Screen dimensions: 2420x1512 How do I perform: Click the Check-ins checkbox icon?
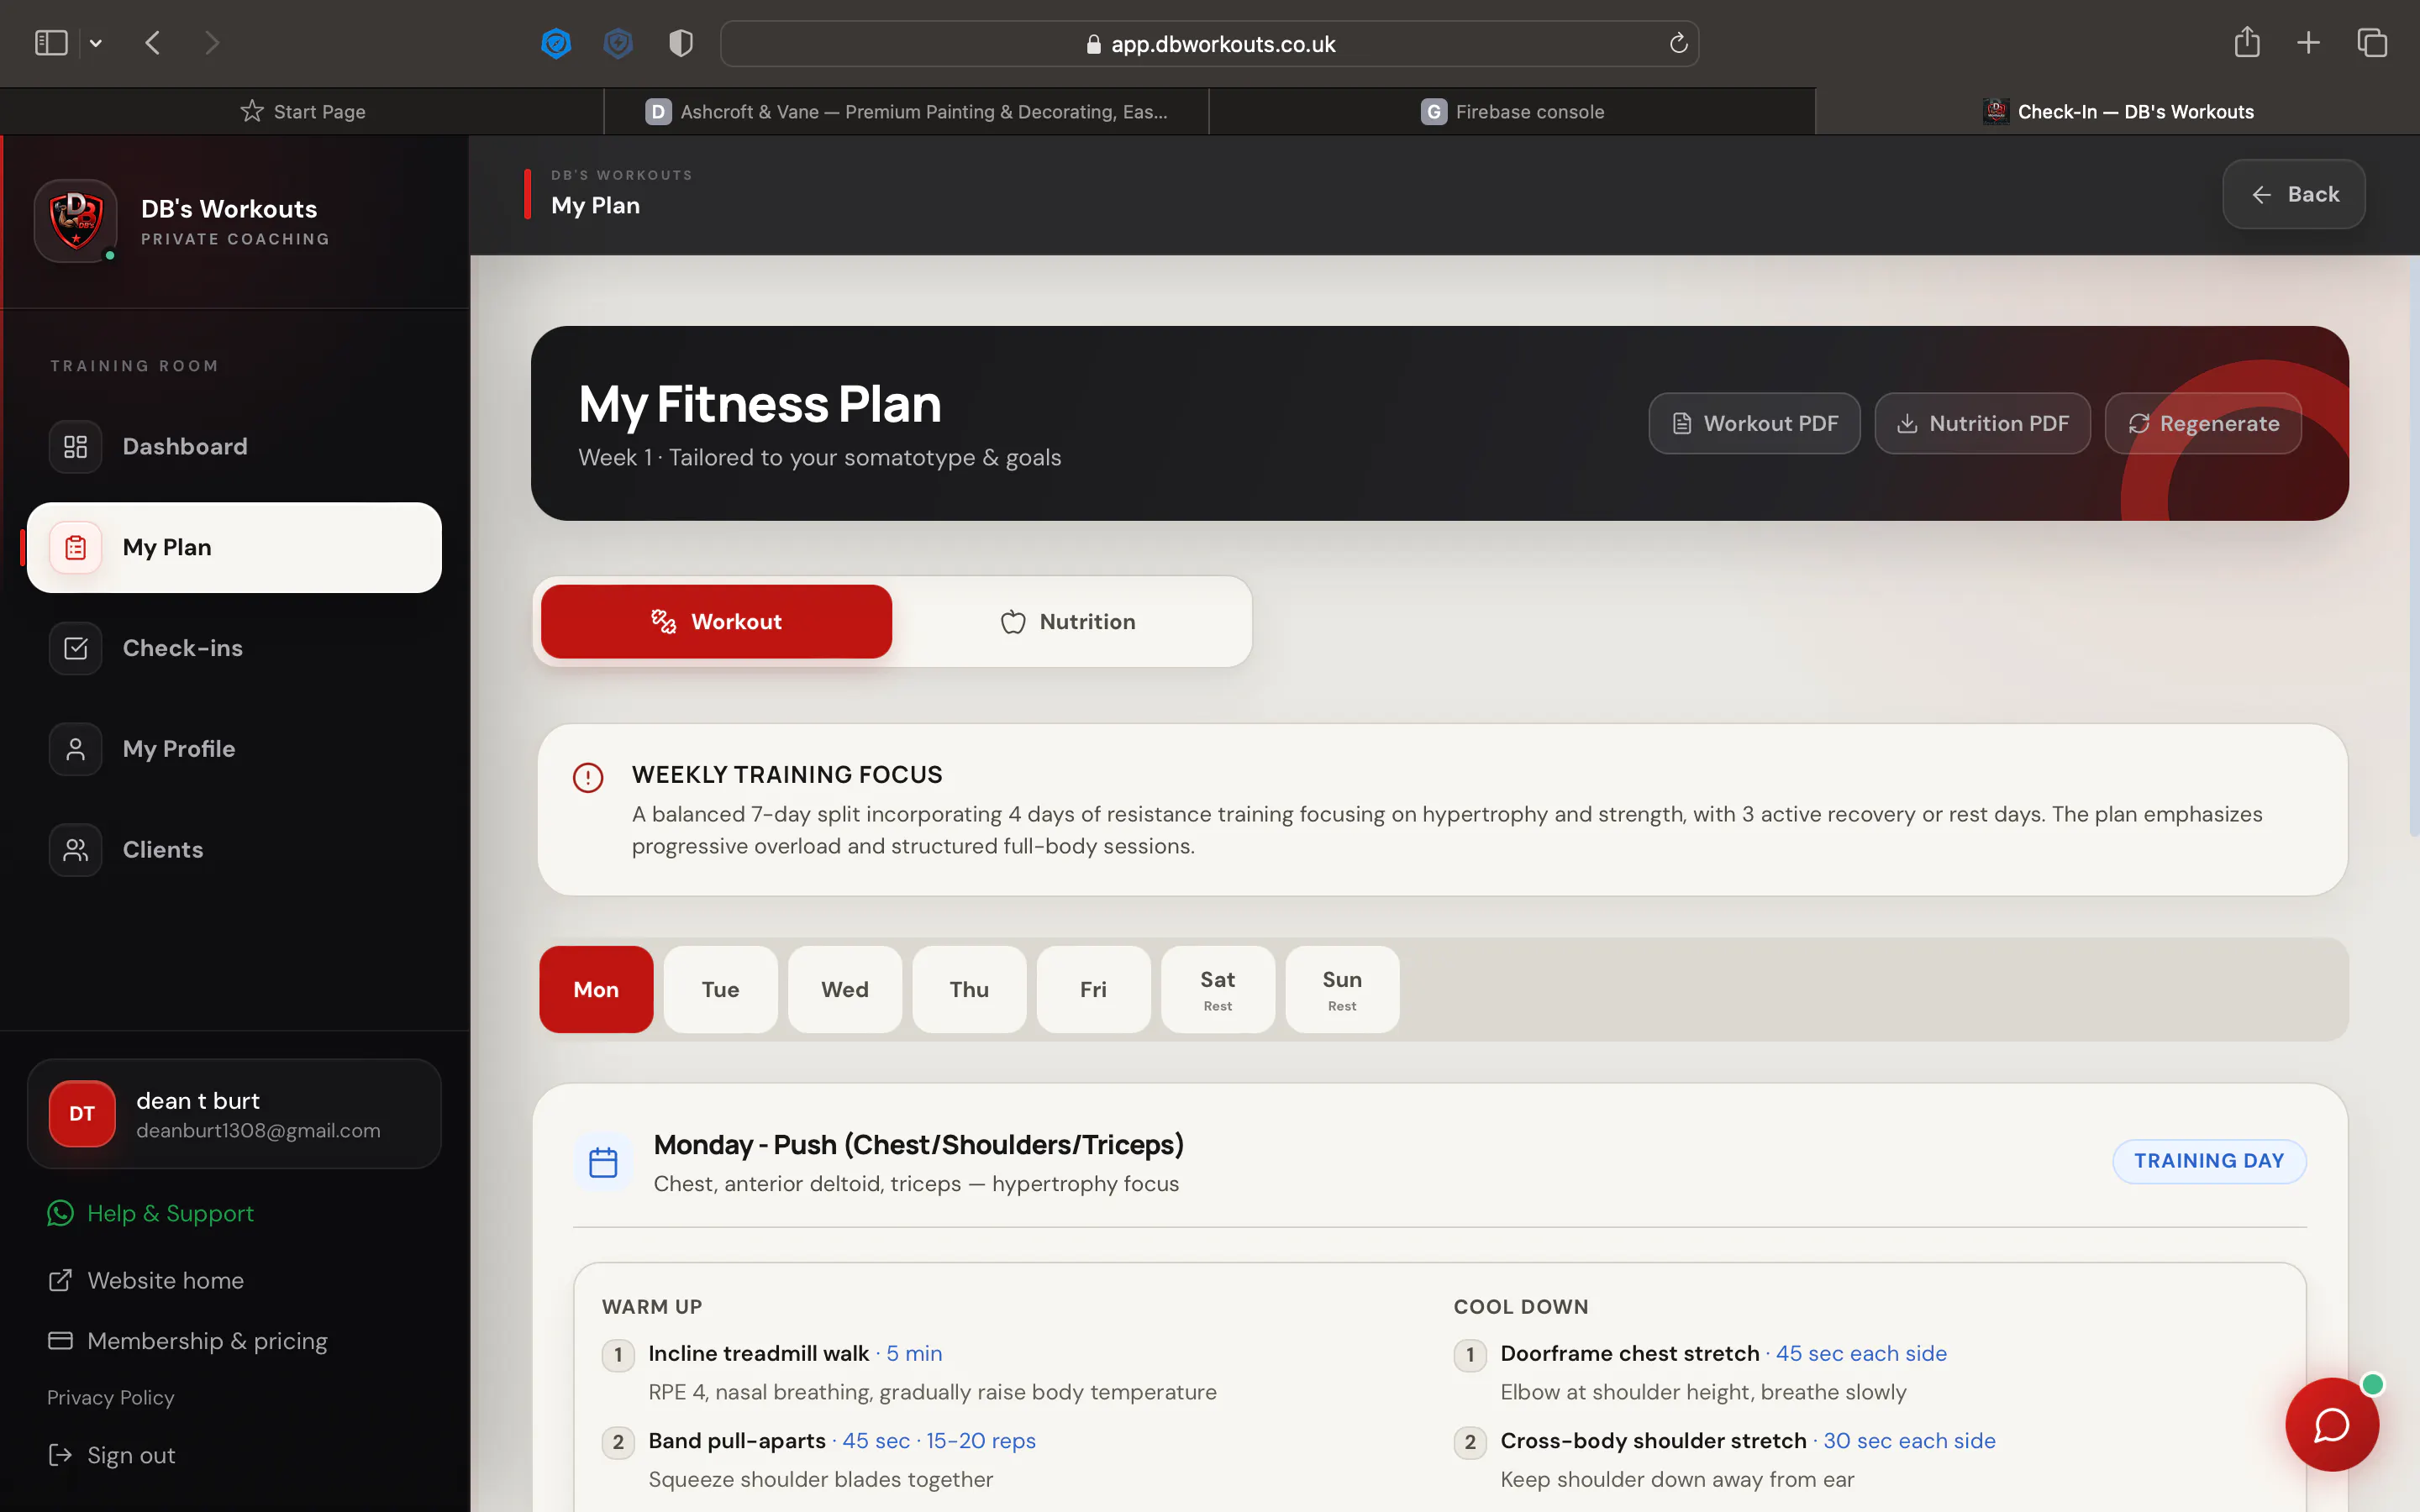pos(76,648)
